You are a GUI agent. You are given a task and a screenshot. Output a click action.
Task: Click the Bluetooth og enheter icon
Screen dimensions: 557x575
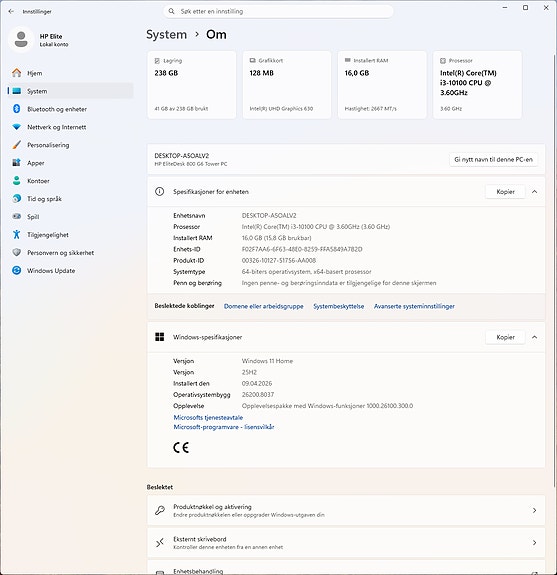[17, 109]
